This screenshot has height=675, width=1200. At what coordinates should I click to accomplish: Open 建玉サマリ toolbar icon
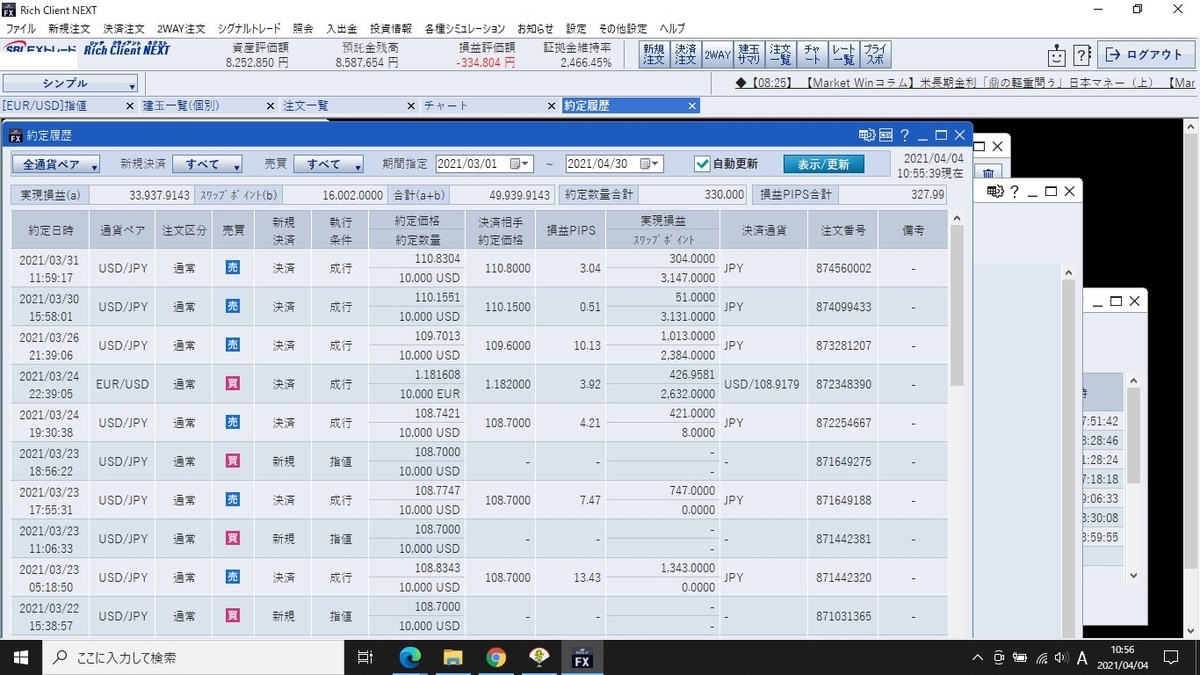(x=748, y=54)
